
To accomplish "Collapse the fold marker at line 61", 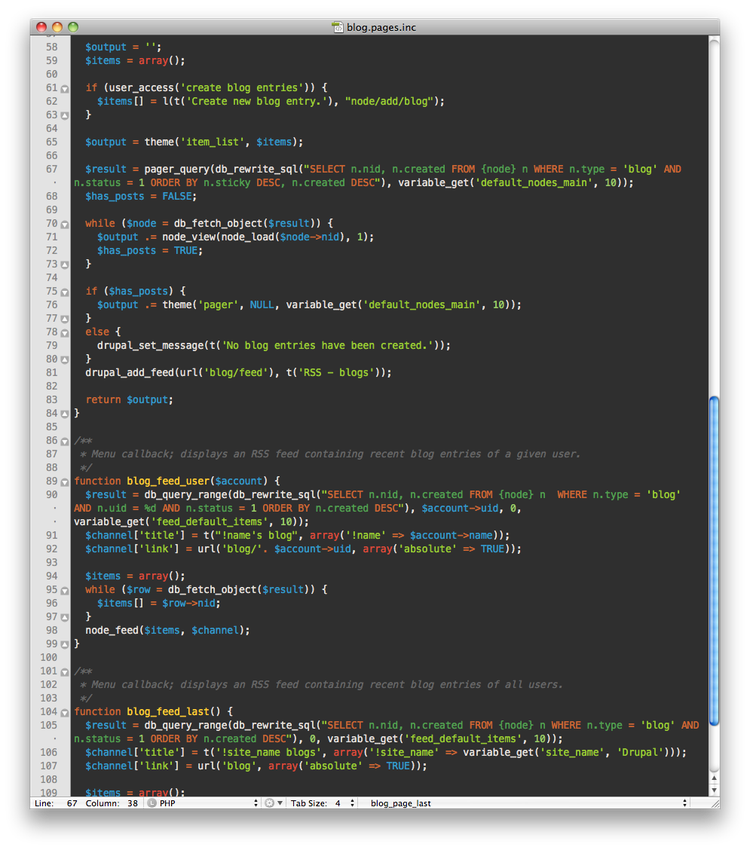I will click(64, 89).
